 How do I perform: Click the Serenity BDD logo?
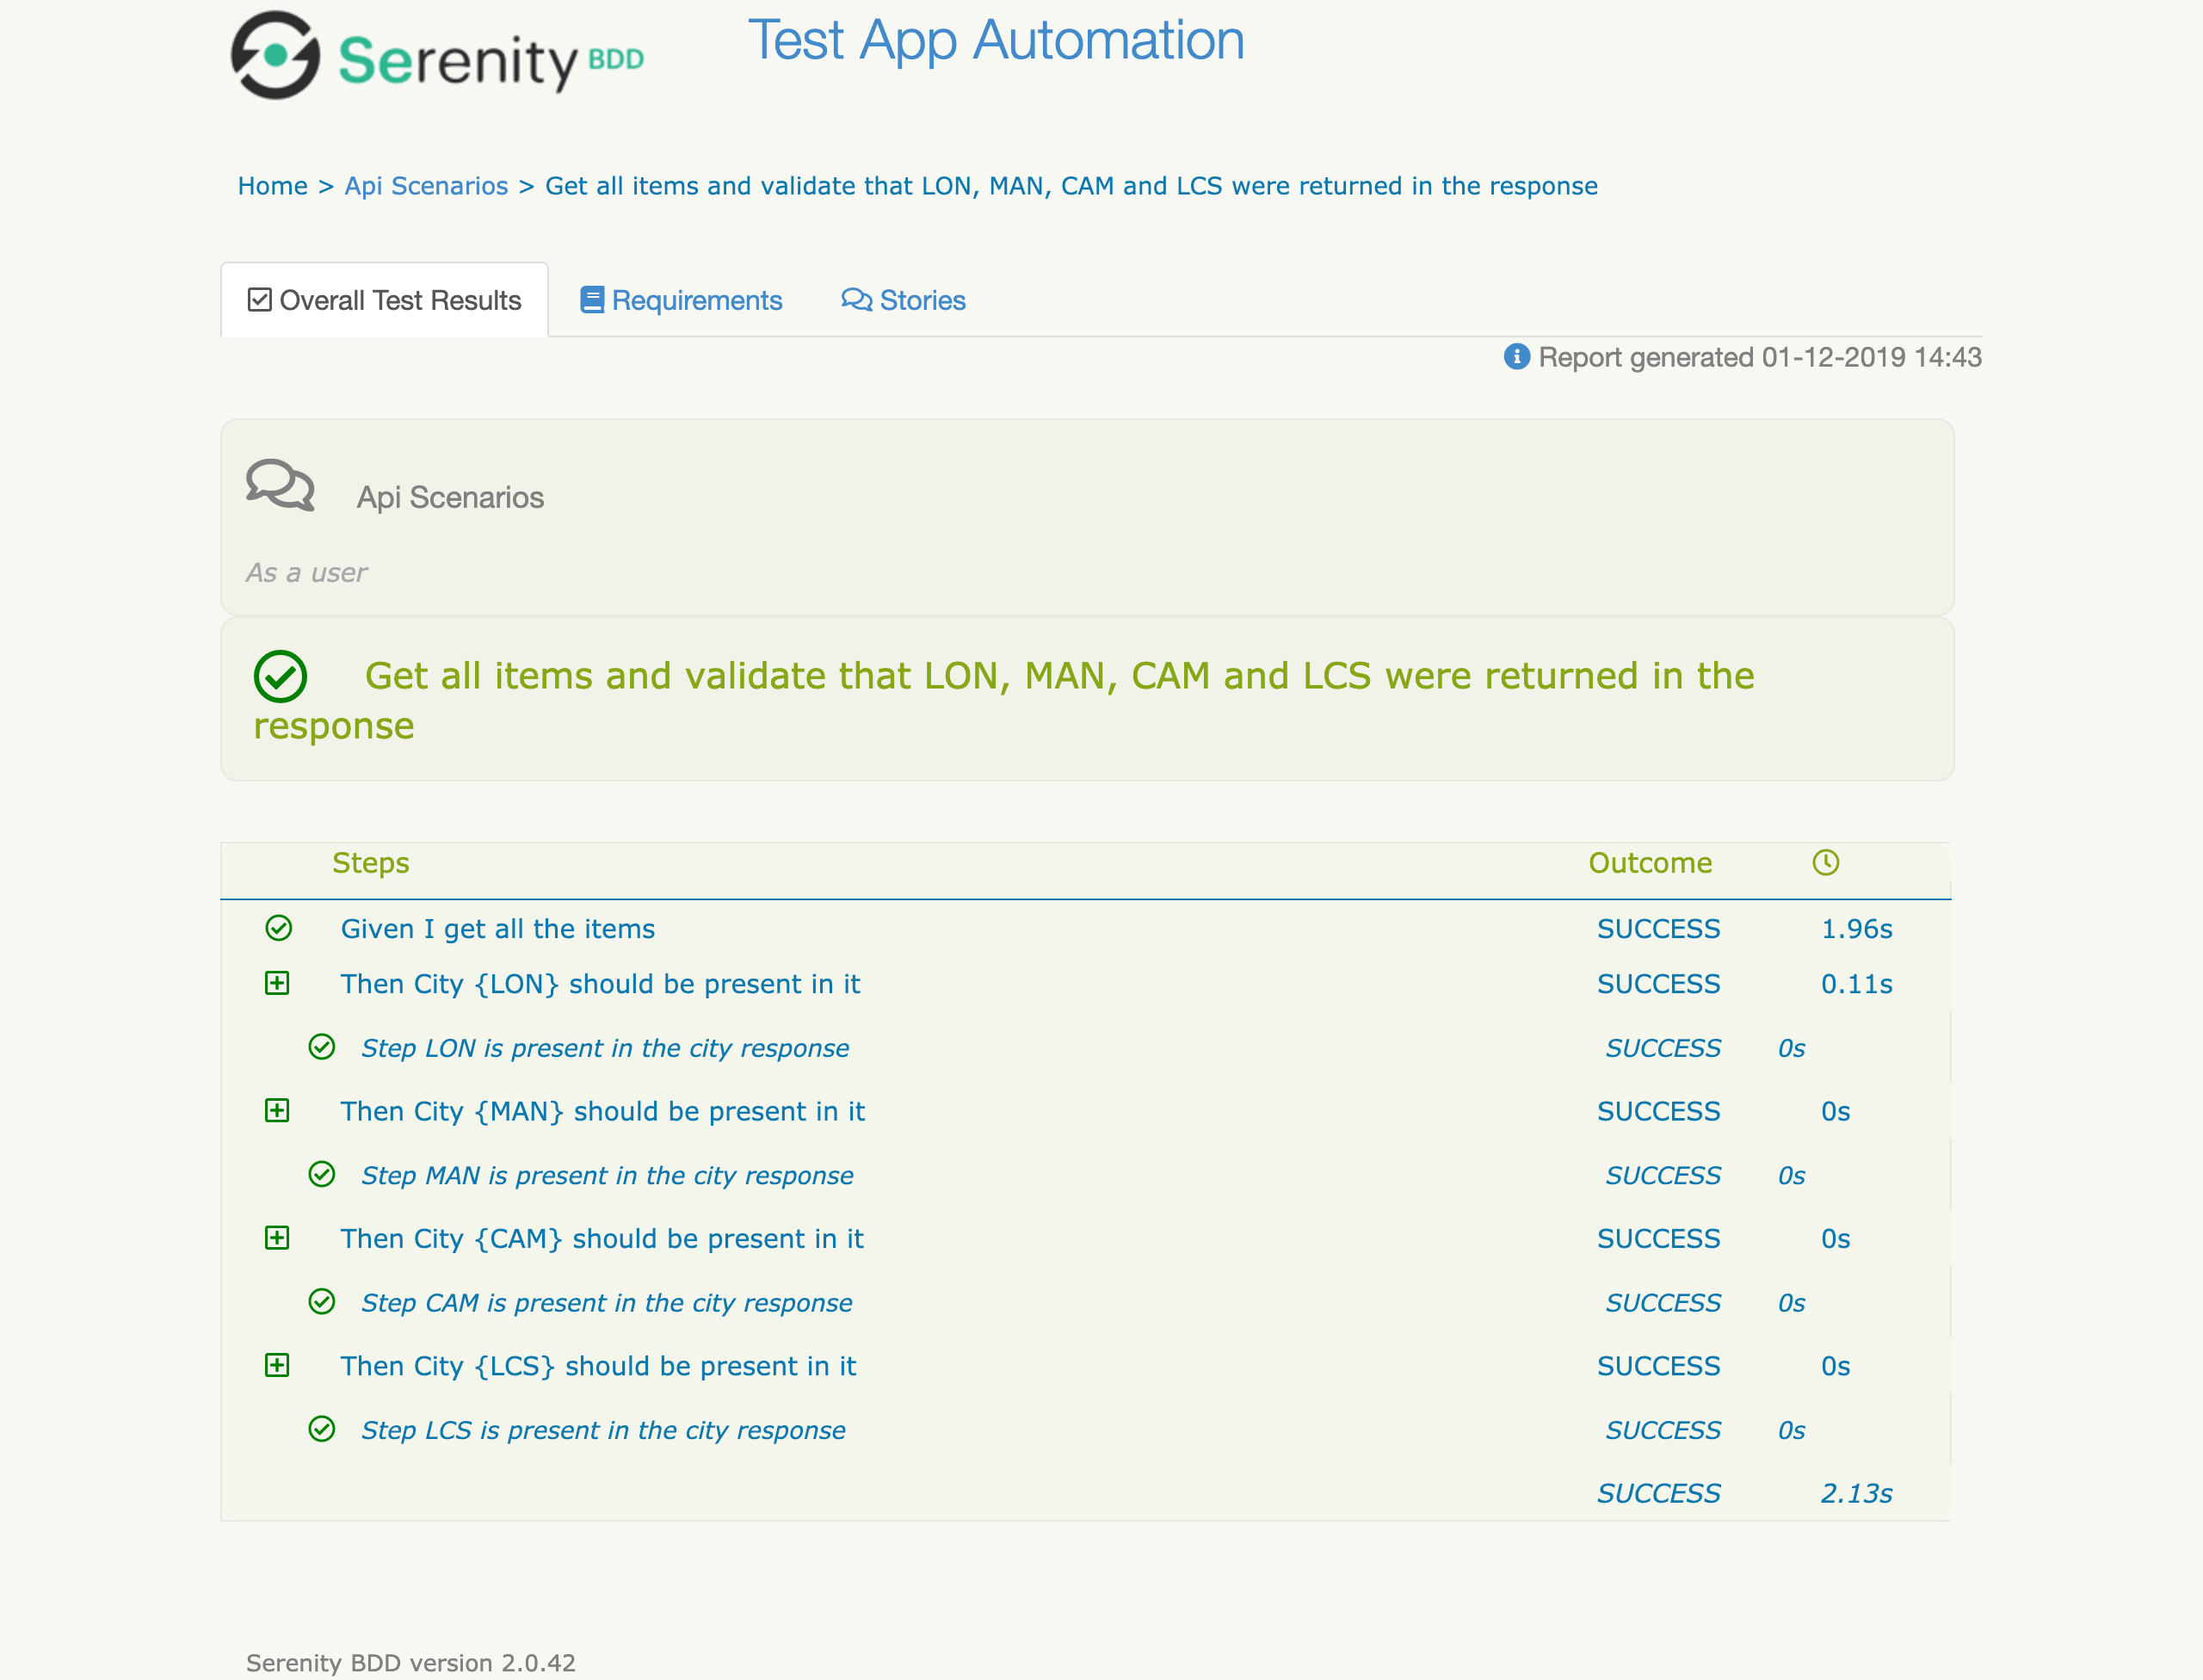coord(437,56)
